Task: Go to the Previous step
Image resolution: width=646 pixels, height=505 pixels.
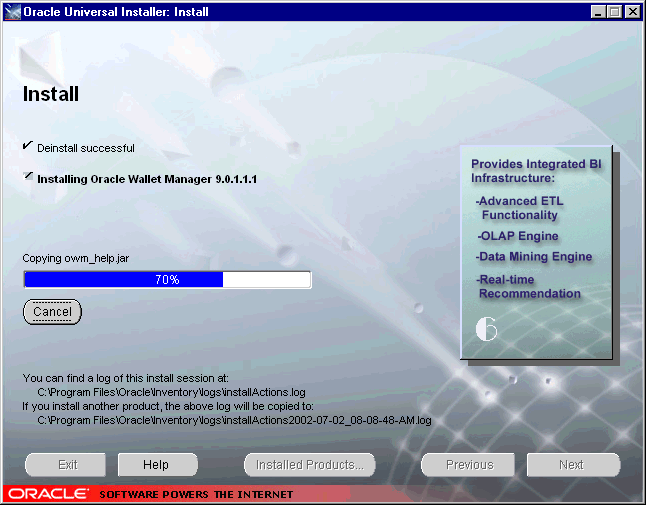Action: (468, 465)
